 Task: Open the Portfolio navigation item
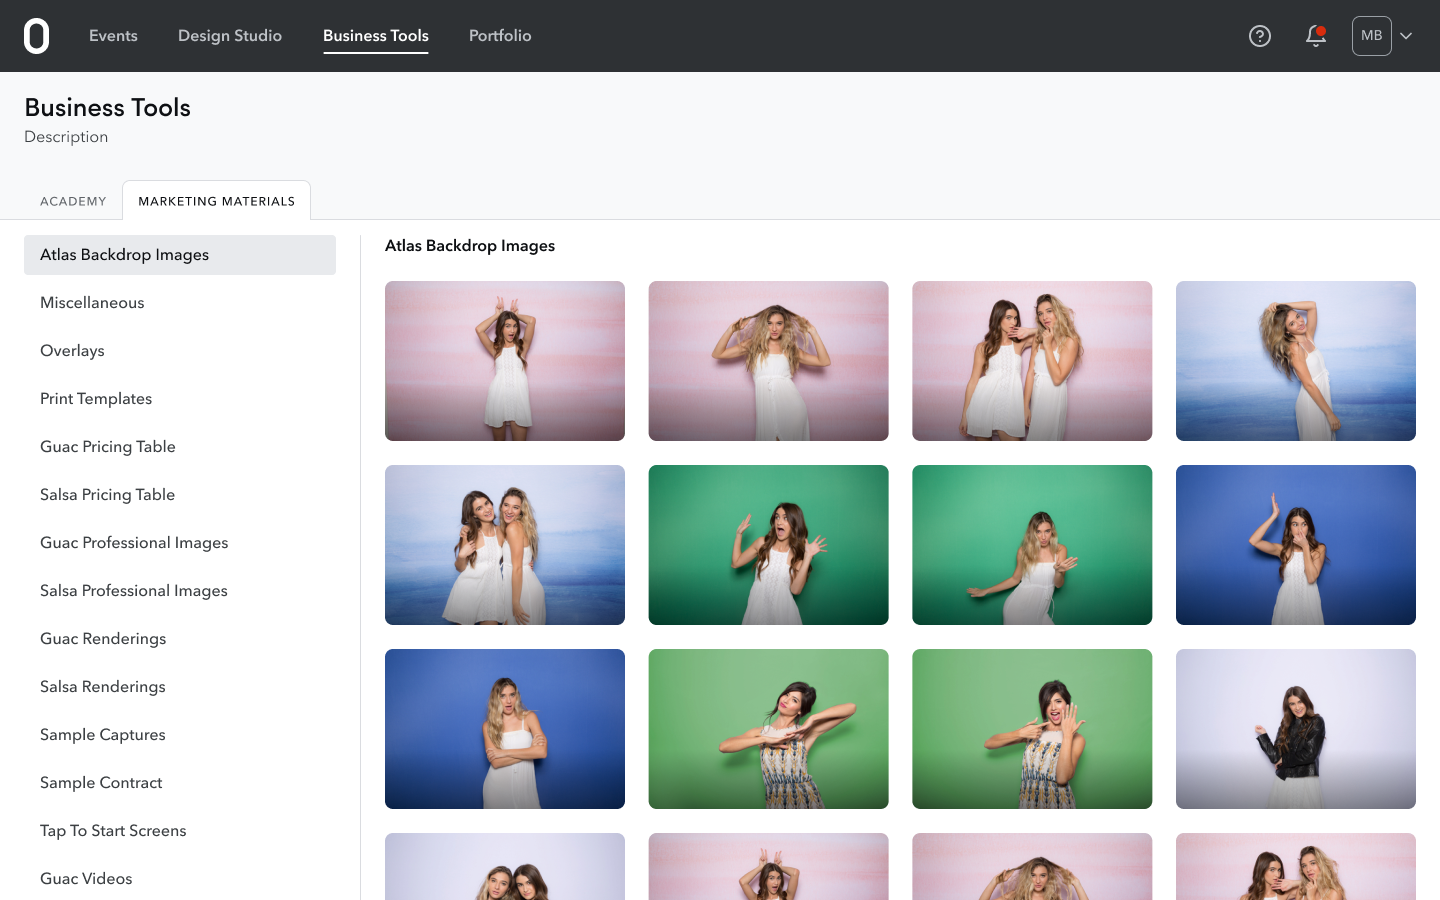pos(500,36)
